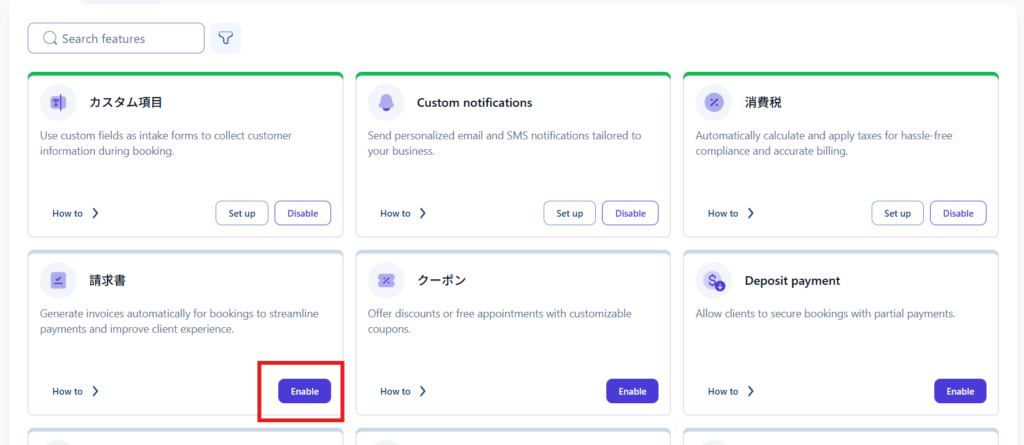The height and width of the screenshot is (445, 1024).
Task: Expand How to for Custom notifications
Action: 404,213
